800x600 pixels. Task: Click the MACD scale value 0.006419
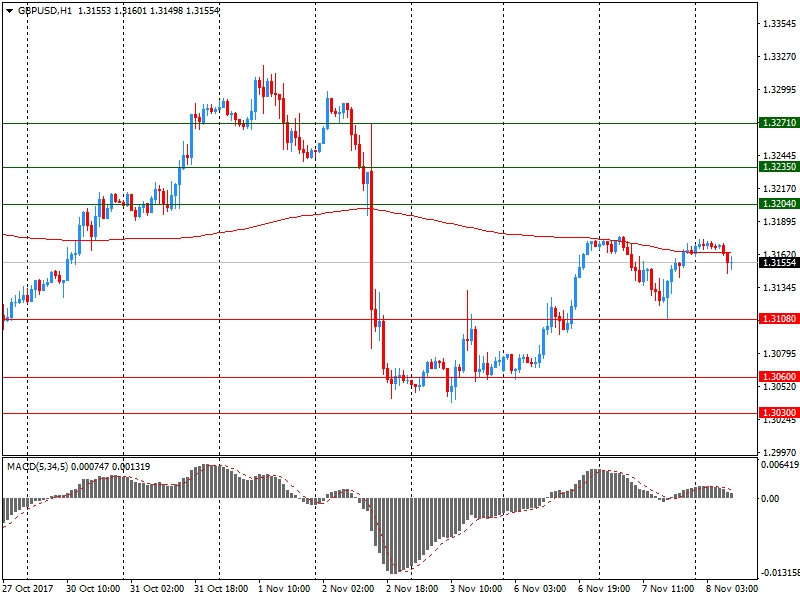(780, 465)
